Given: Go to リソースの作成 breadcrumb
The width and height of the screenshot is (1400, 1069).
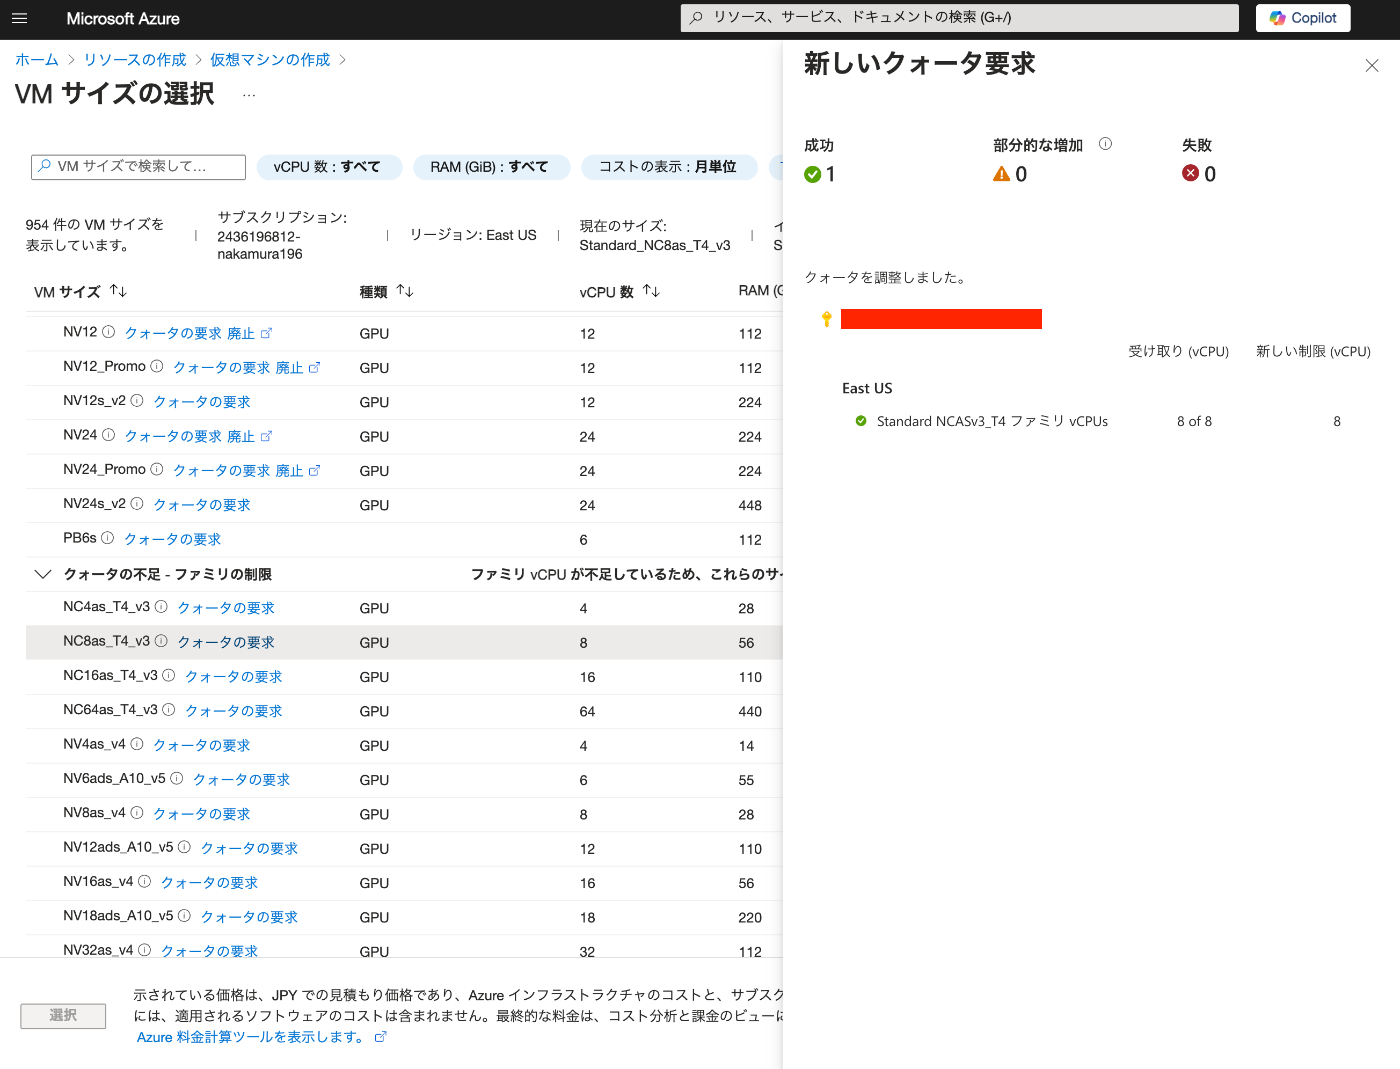Looking at the screenshot, I should pos(135,60).
